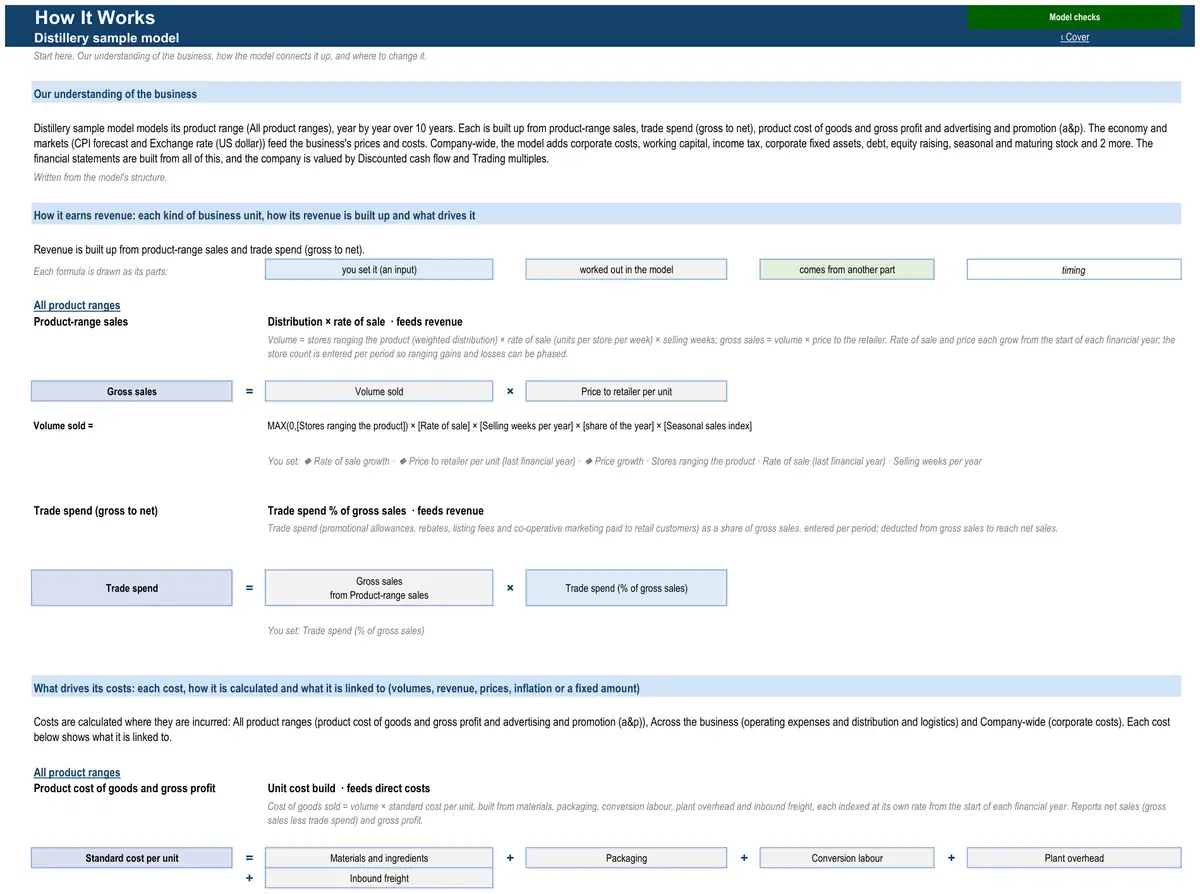This screenshot has height=894, width=1200.
Task: Select the 'Each formula is drawn as its parts:' caption
Action: point(100,272)
